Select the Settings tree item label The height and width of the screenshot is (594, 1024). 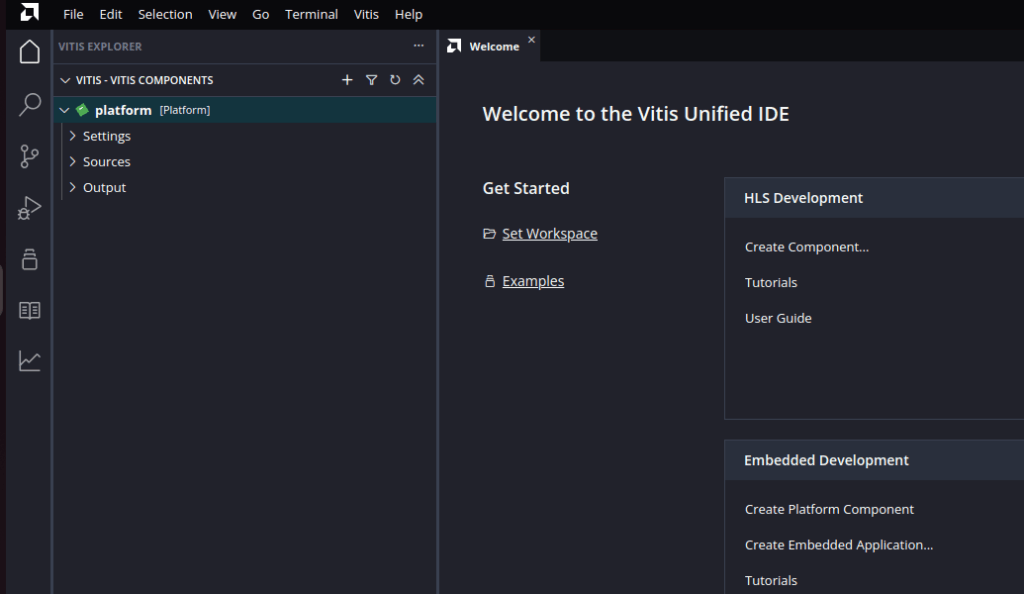pos(106,136)
